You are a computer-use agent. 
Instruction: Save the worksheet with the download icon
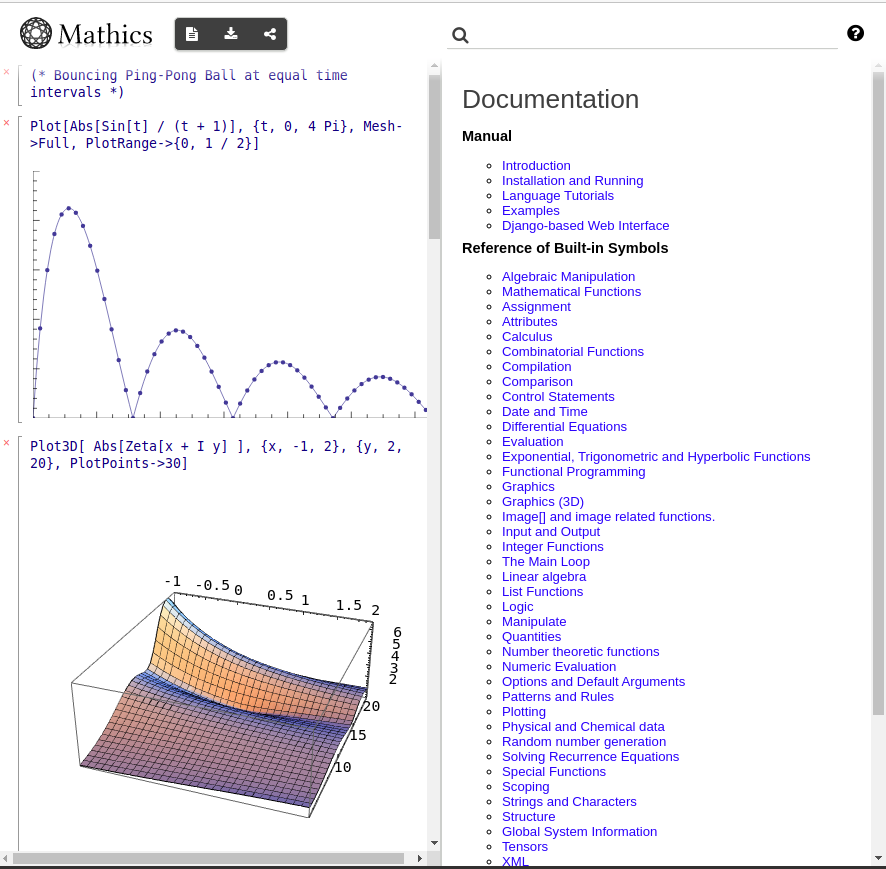coord(230,33)
